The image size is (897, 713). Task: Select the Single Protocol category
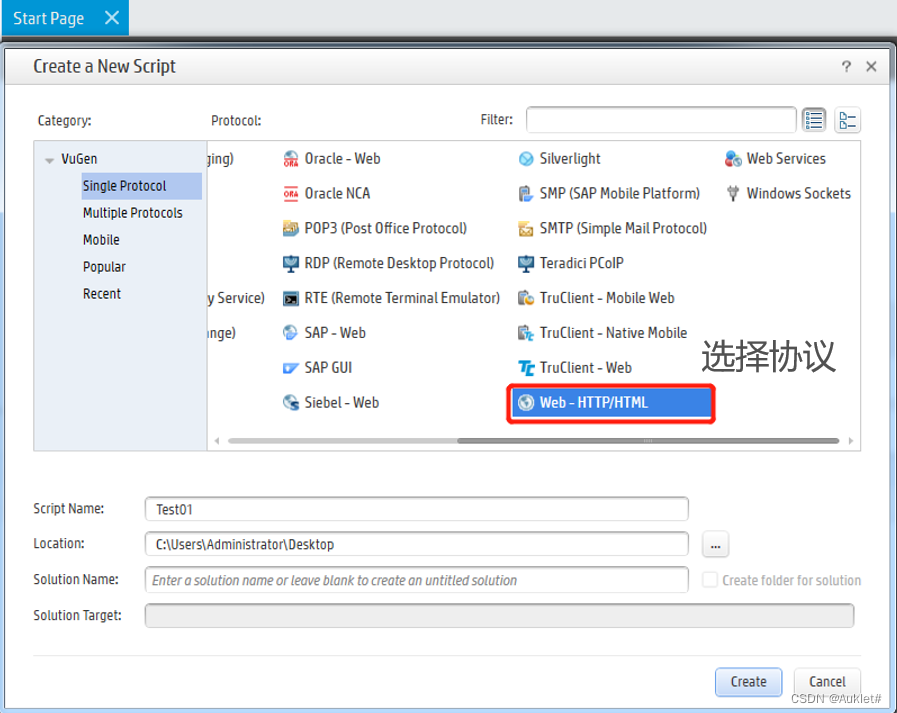click(x=141, y=186)
